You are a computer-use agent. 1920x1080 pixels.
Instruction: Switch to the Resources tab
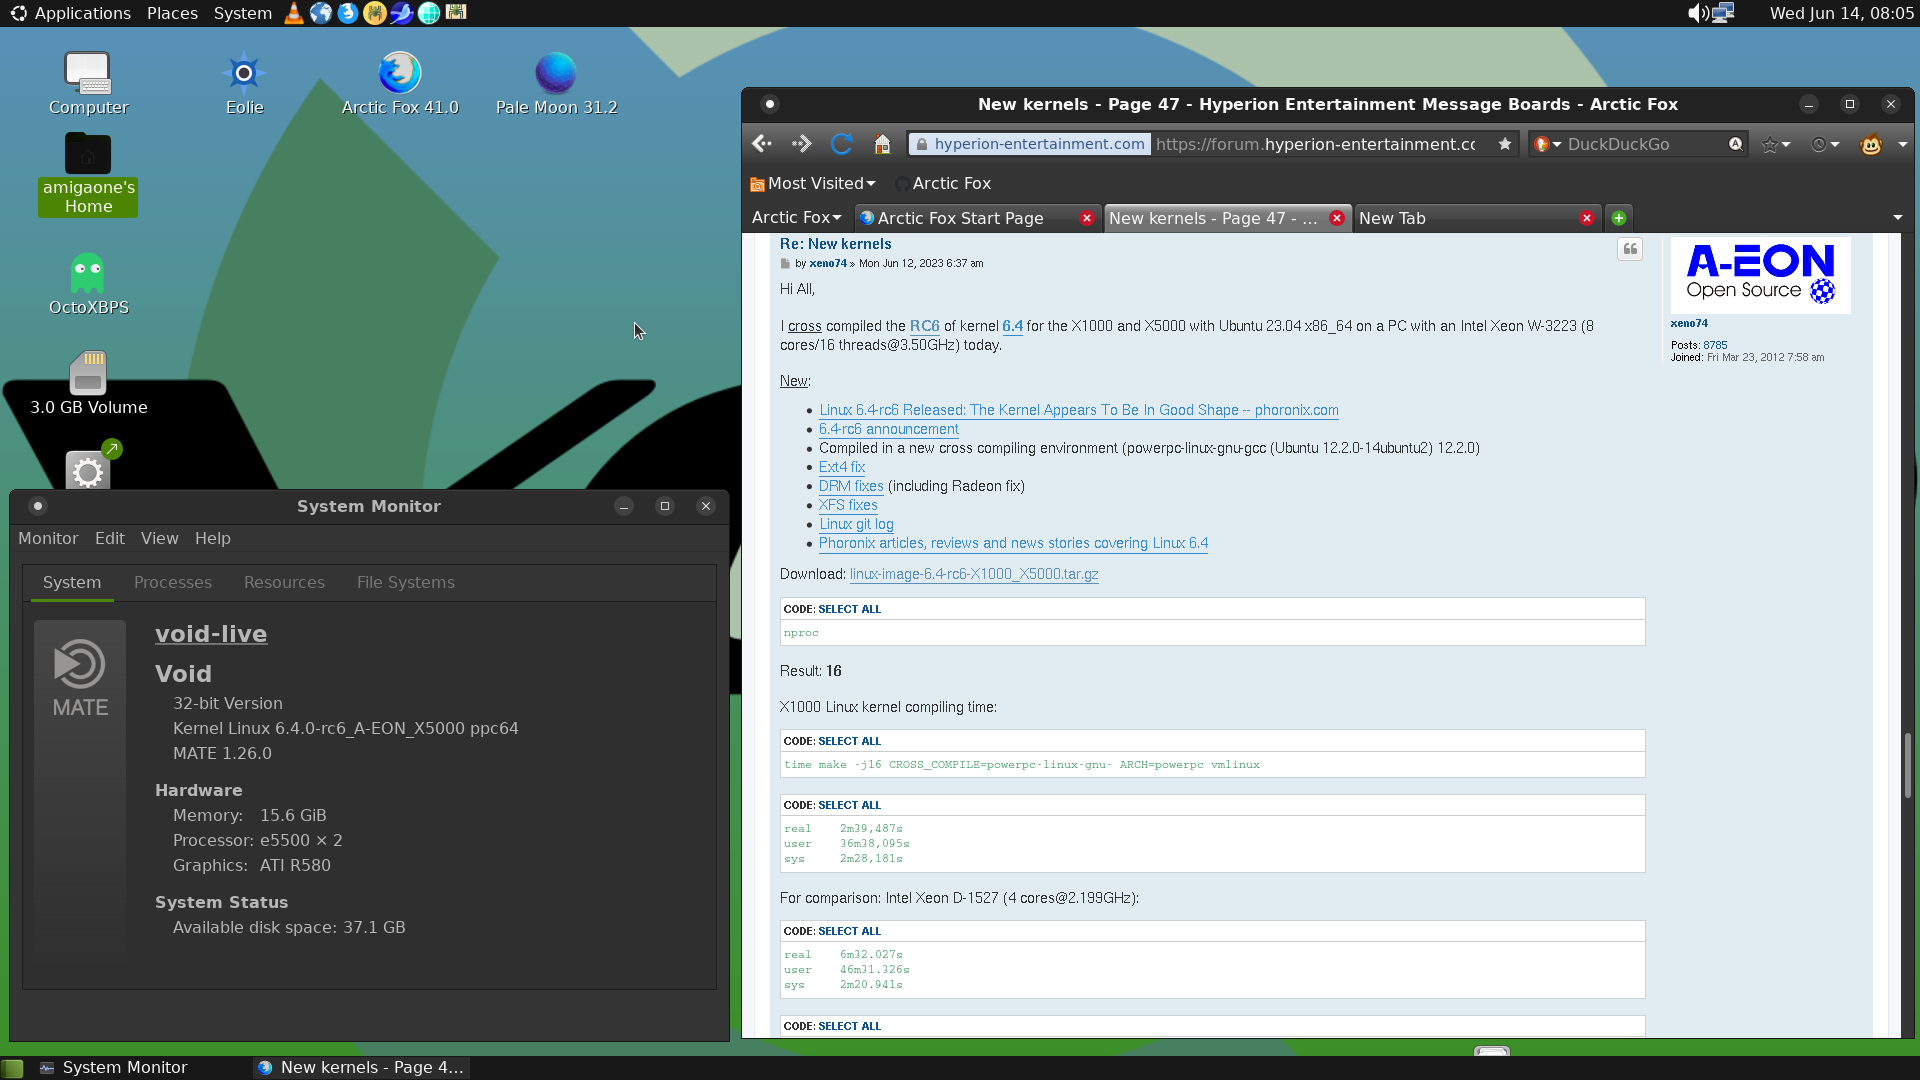coord(284,582)
